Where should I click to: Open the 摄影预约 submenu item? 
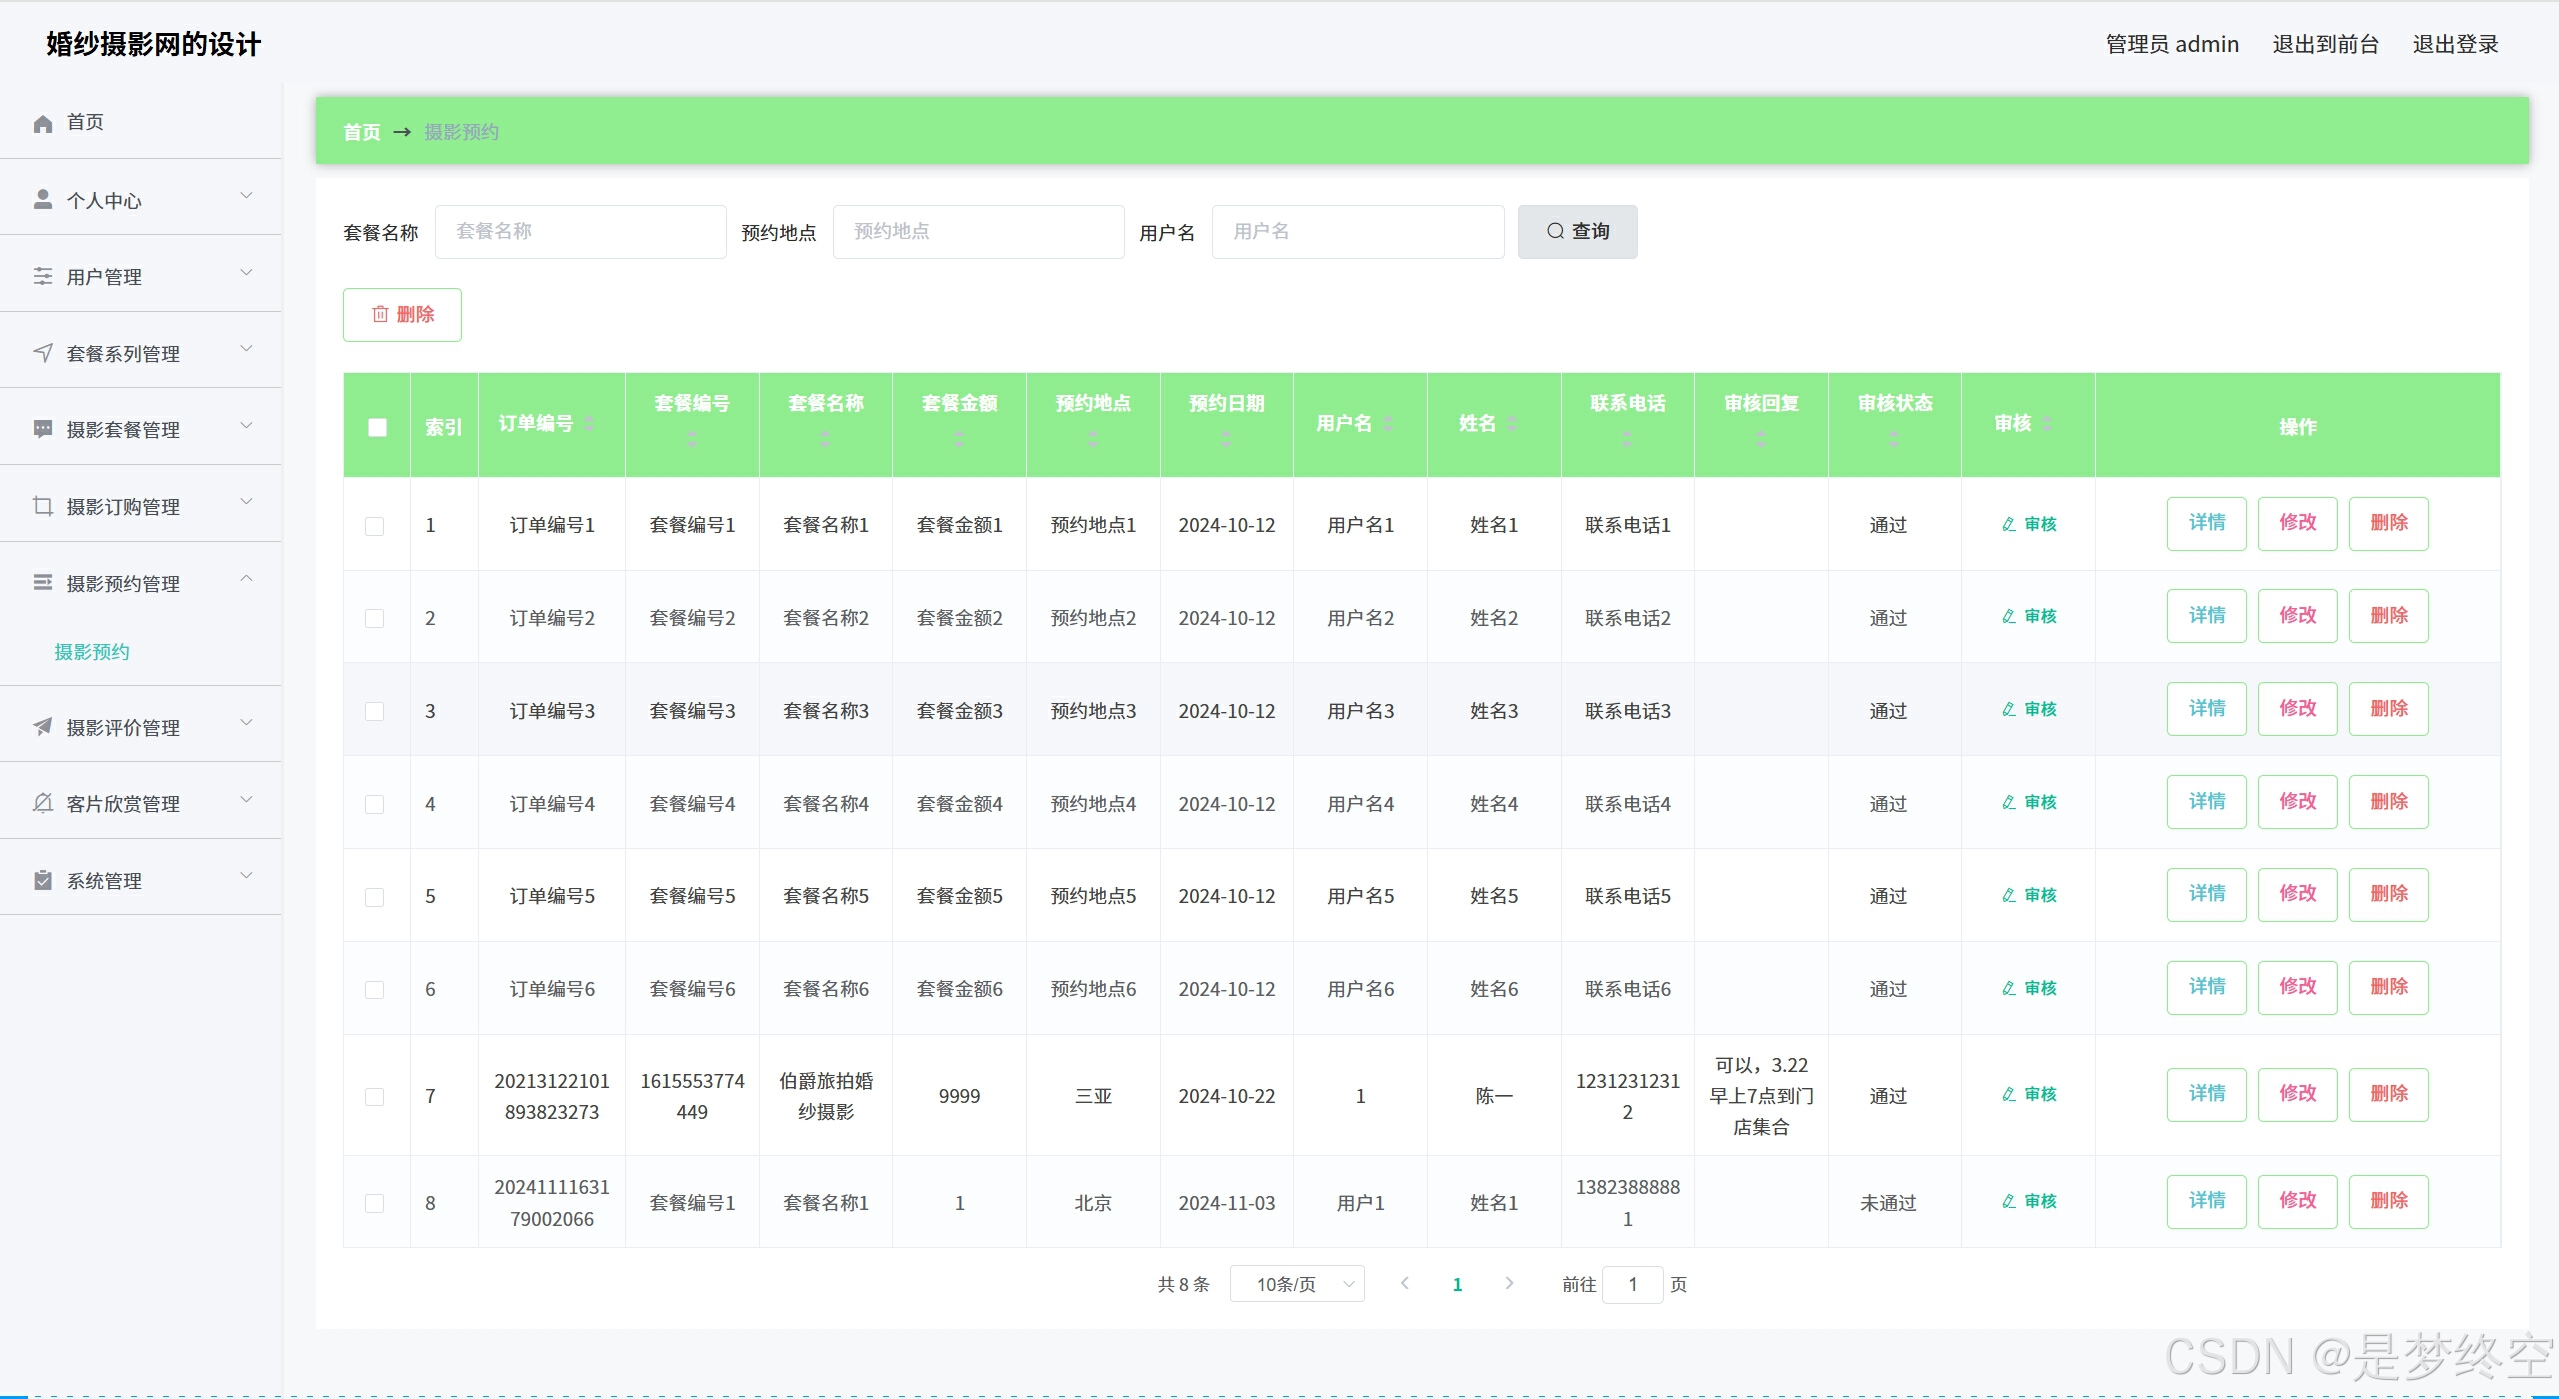click(92, 652)
